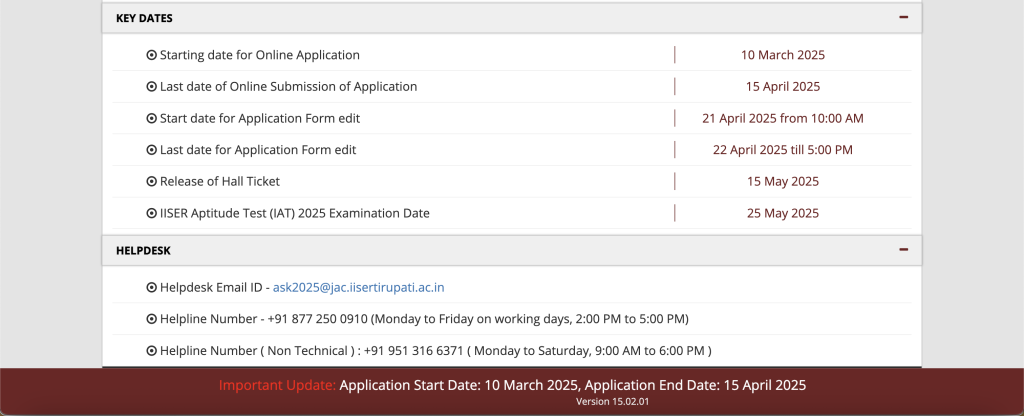Screen dimensions: 1024x416
Task: Collapse the Helpdesk section
Action: tap(903, 249)
